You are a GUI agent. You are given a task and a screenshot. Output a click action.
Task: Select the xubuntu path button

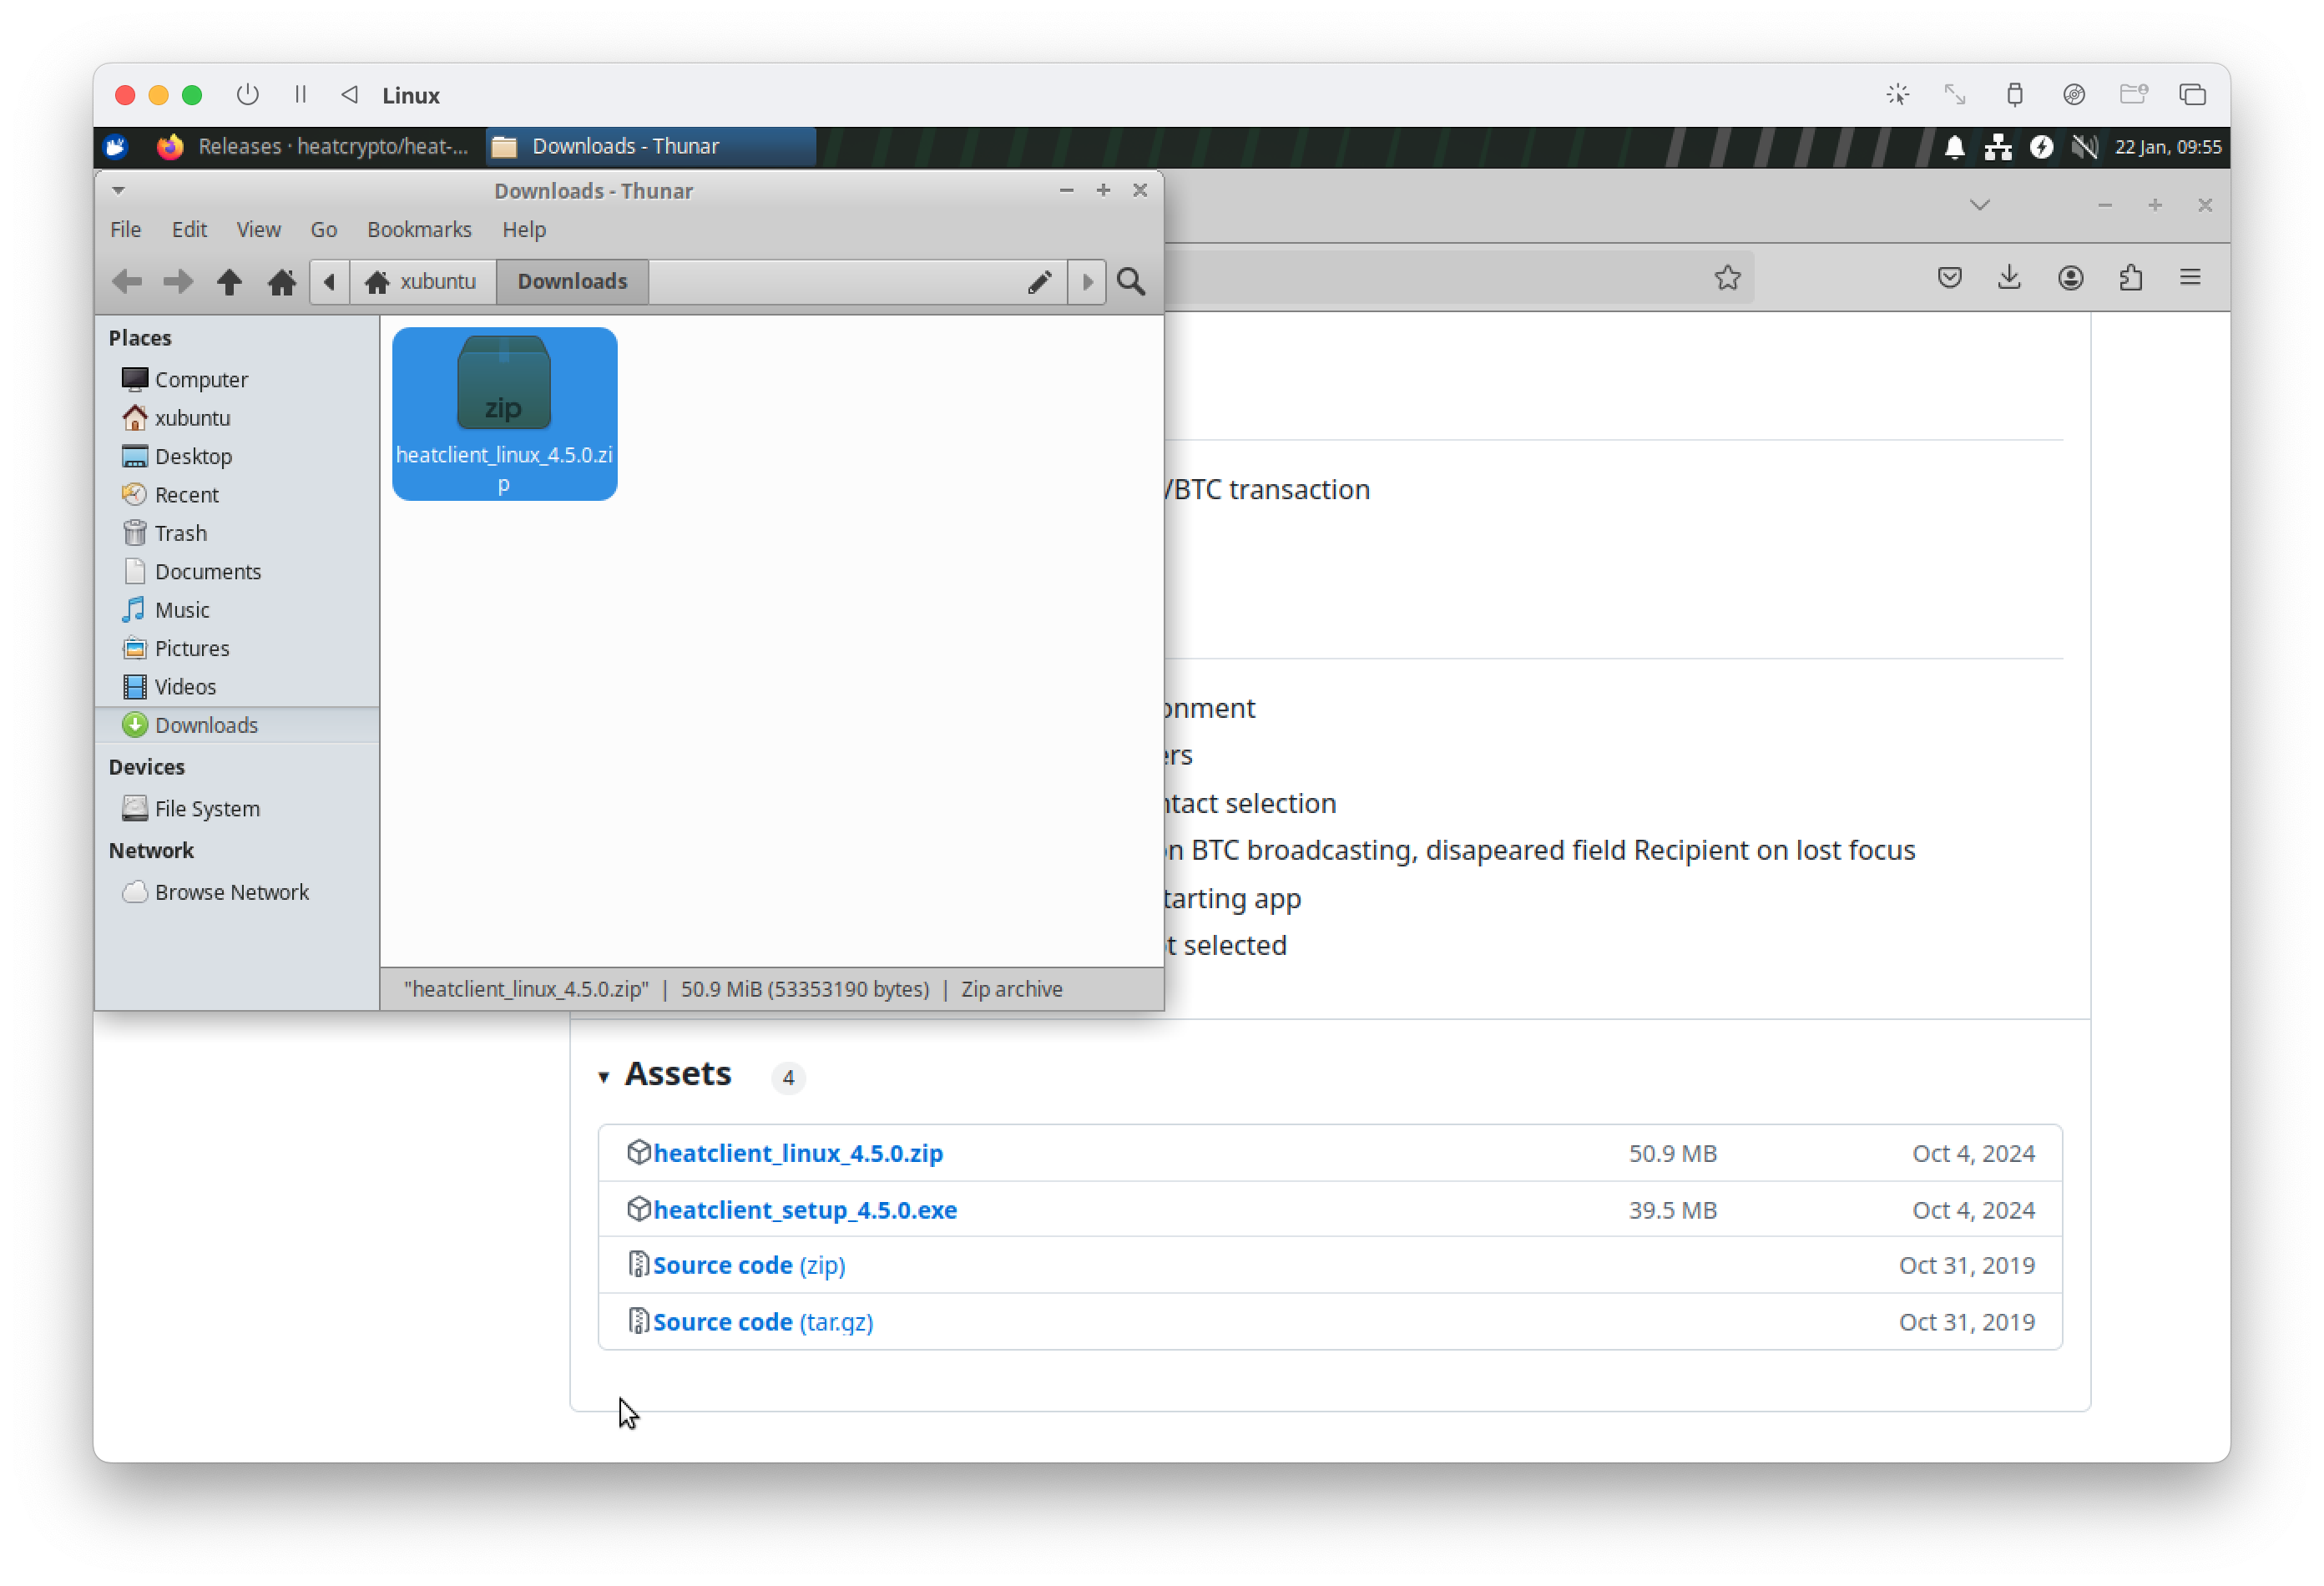(x=422, y=282)
